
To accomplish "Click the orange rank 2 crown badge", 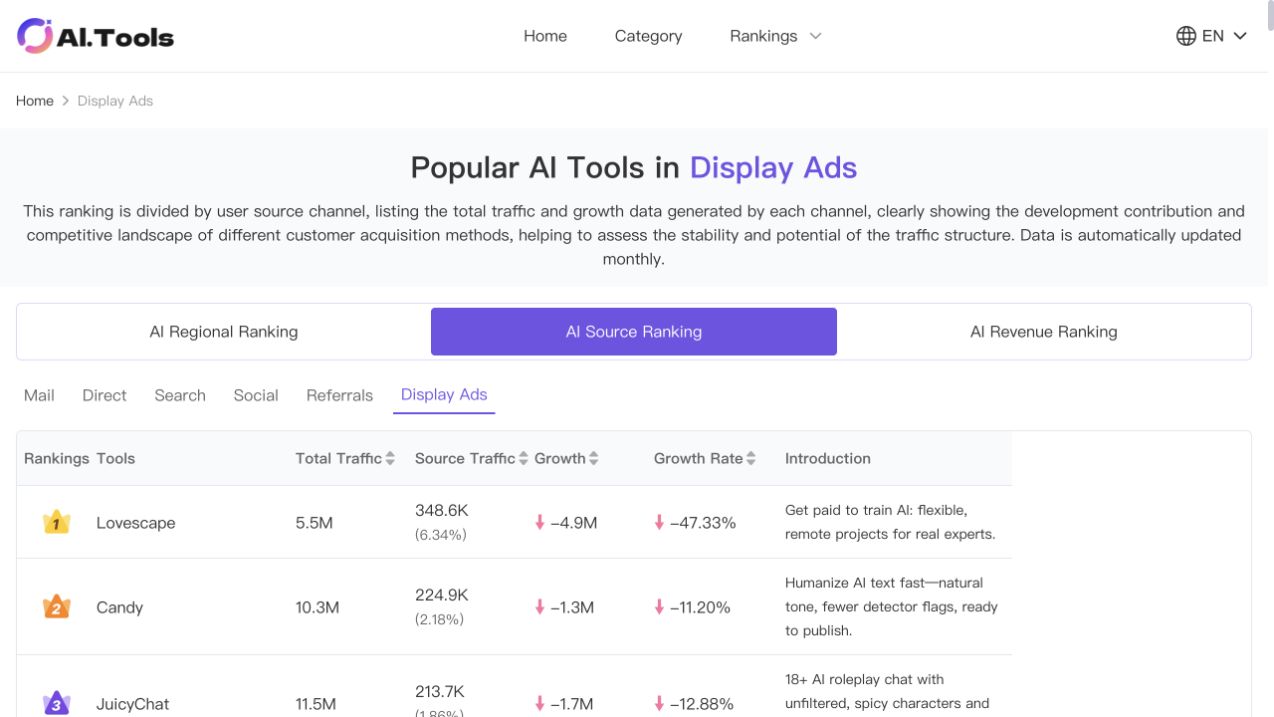I will pos(57,607).
